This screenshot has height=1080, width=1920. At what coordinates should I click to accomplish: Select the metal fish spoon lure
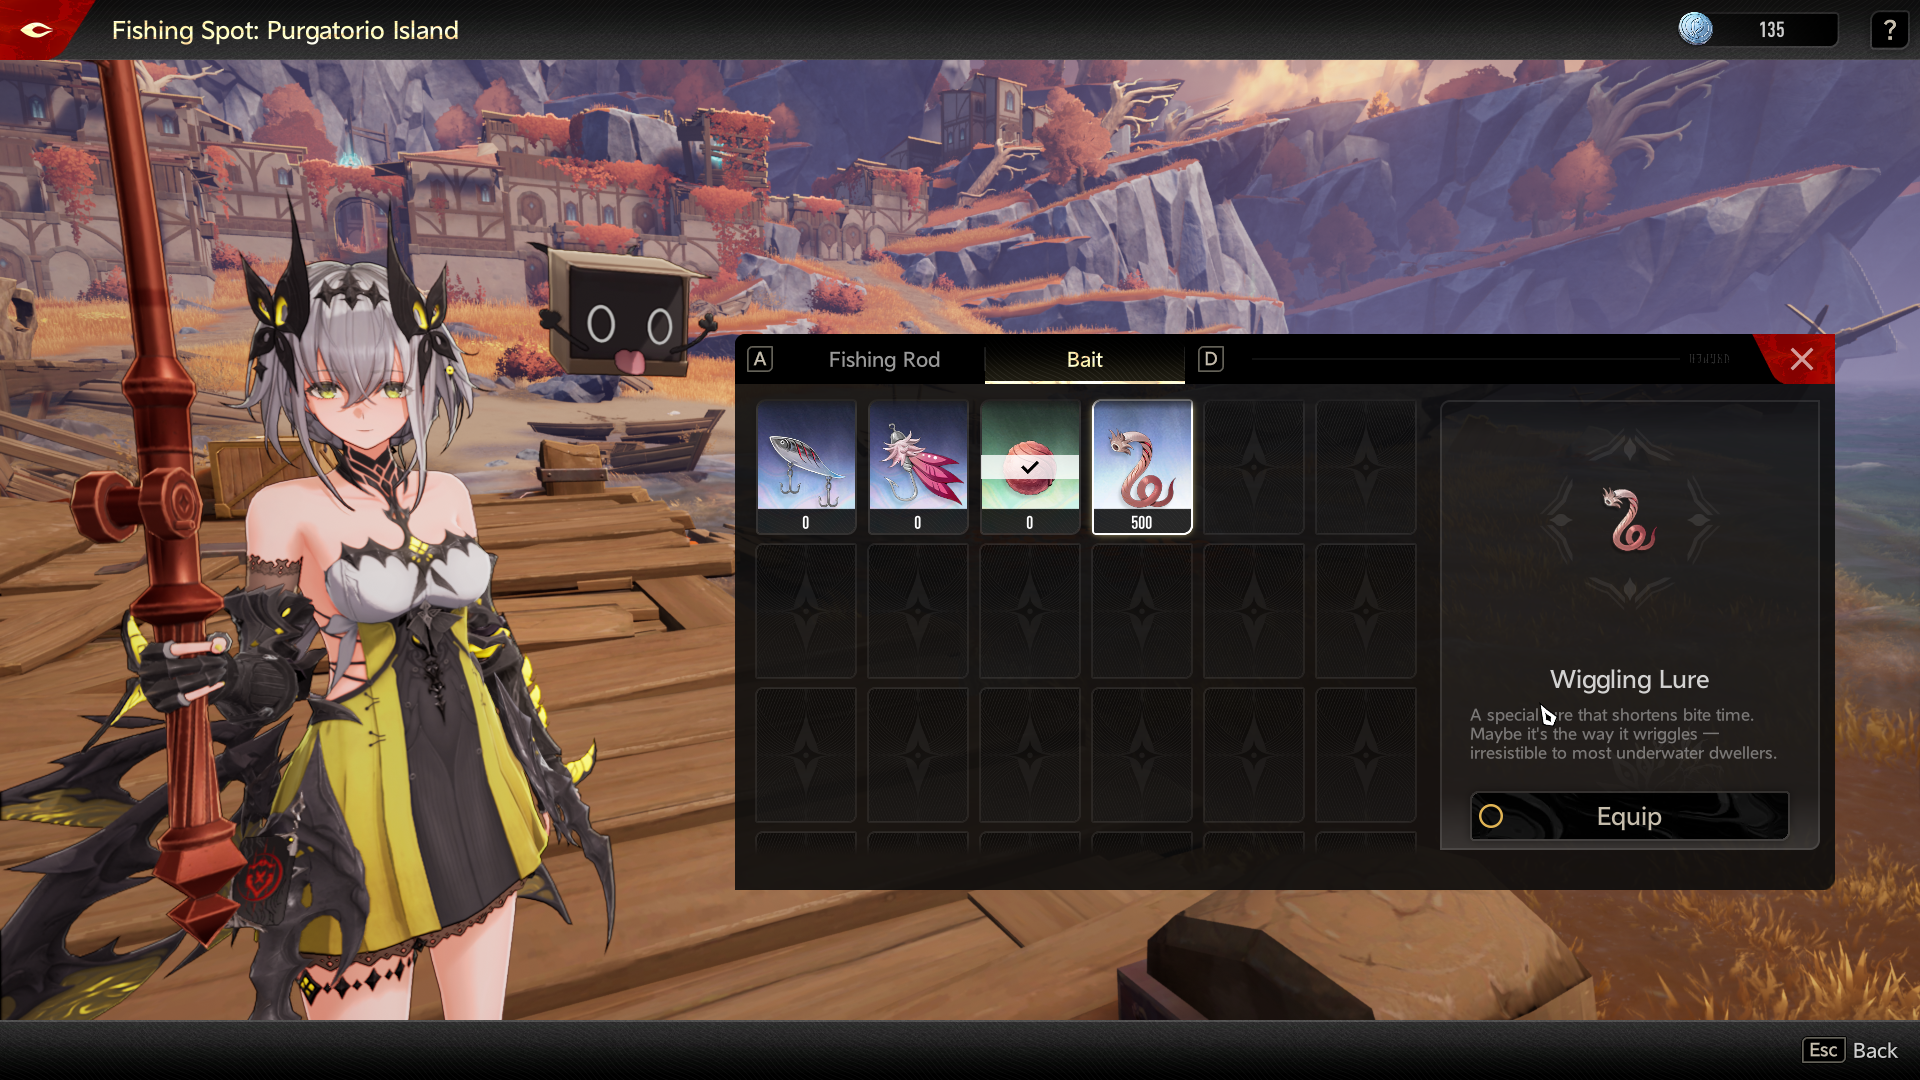(806, 466)
